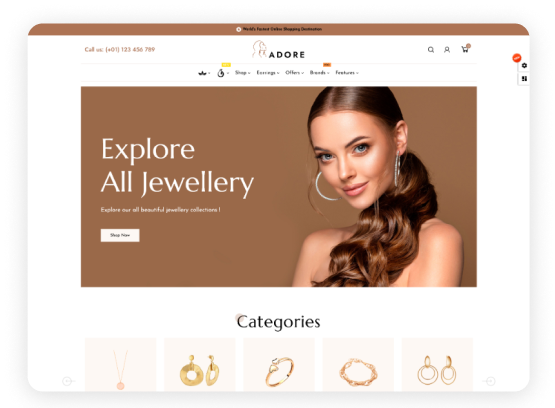
Task: Open the search magnifier icon
Action: pyautogui.click(x=431, y=50)
